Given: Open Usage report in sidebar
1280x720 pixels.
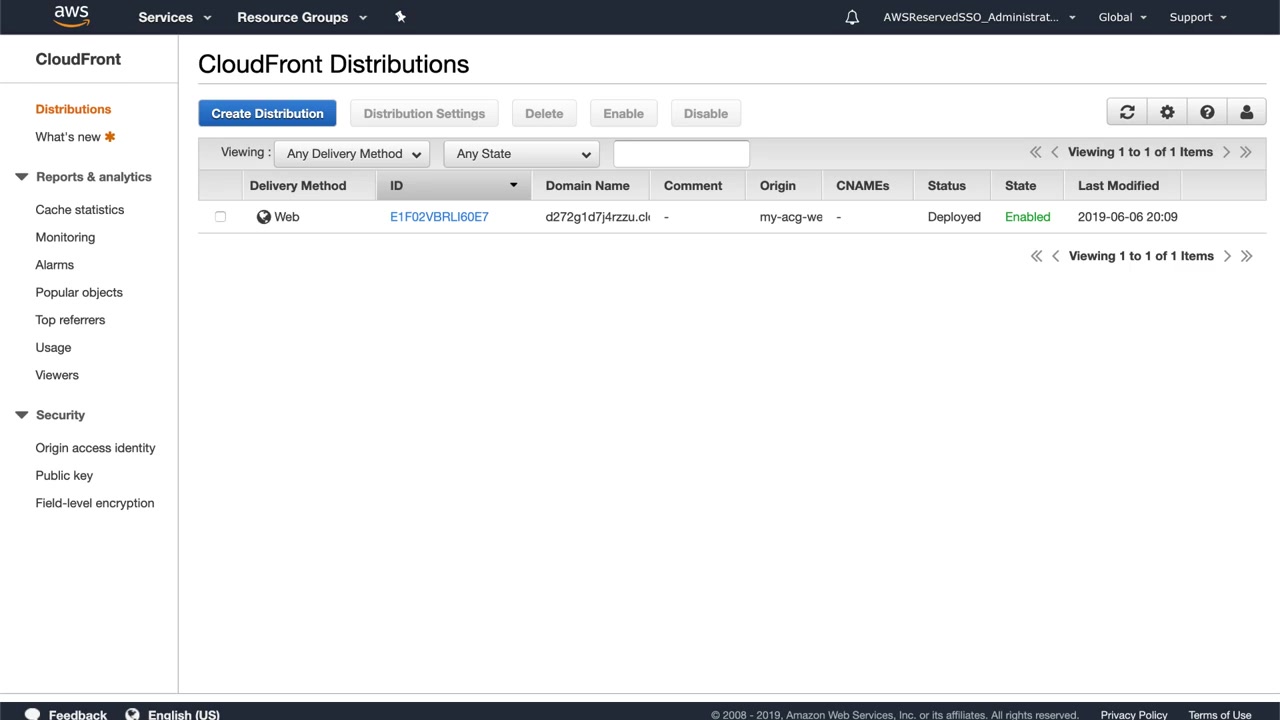Looking at the screenshot, I should pyautogui.click(x=53, y=348).
